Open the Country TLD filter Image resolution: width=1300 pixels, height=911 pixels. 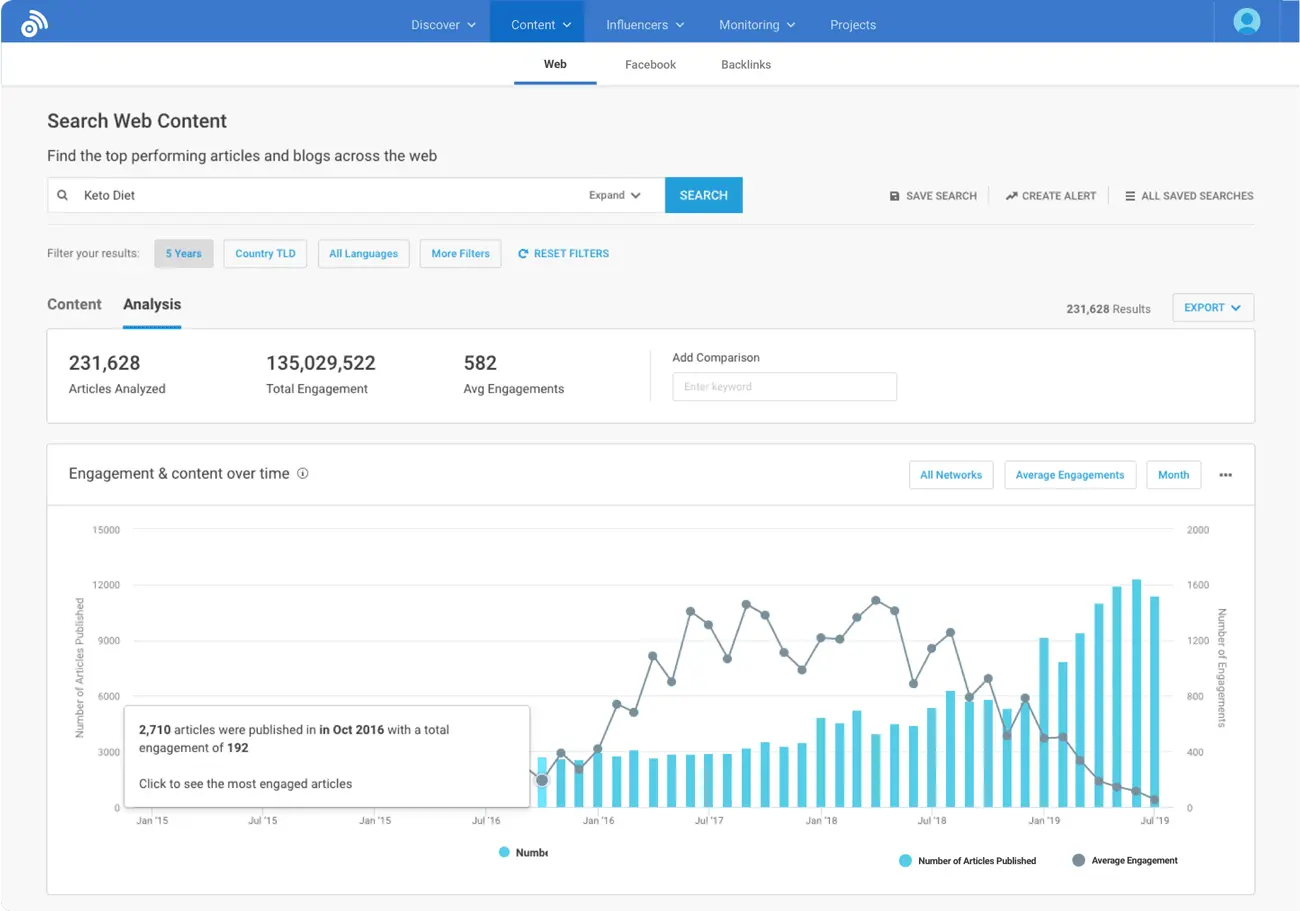coord(264,253)
